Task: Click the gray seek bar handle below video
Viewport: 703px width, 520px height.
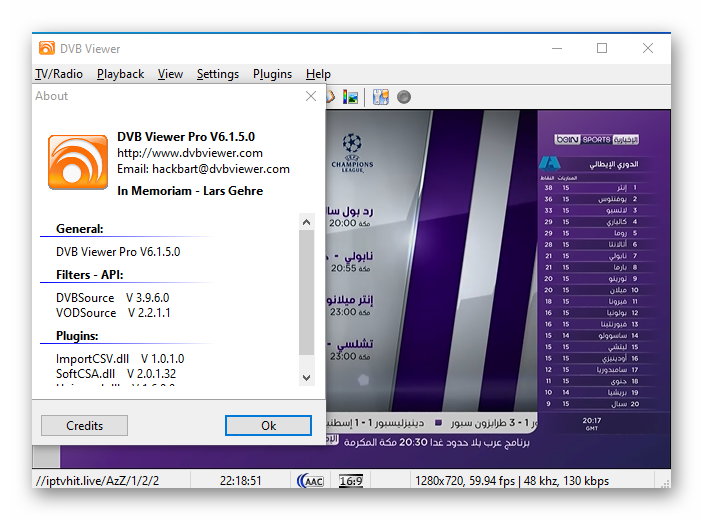Action: pos(46,457)
